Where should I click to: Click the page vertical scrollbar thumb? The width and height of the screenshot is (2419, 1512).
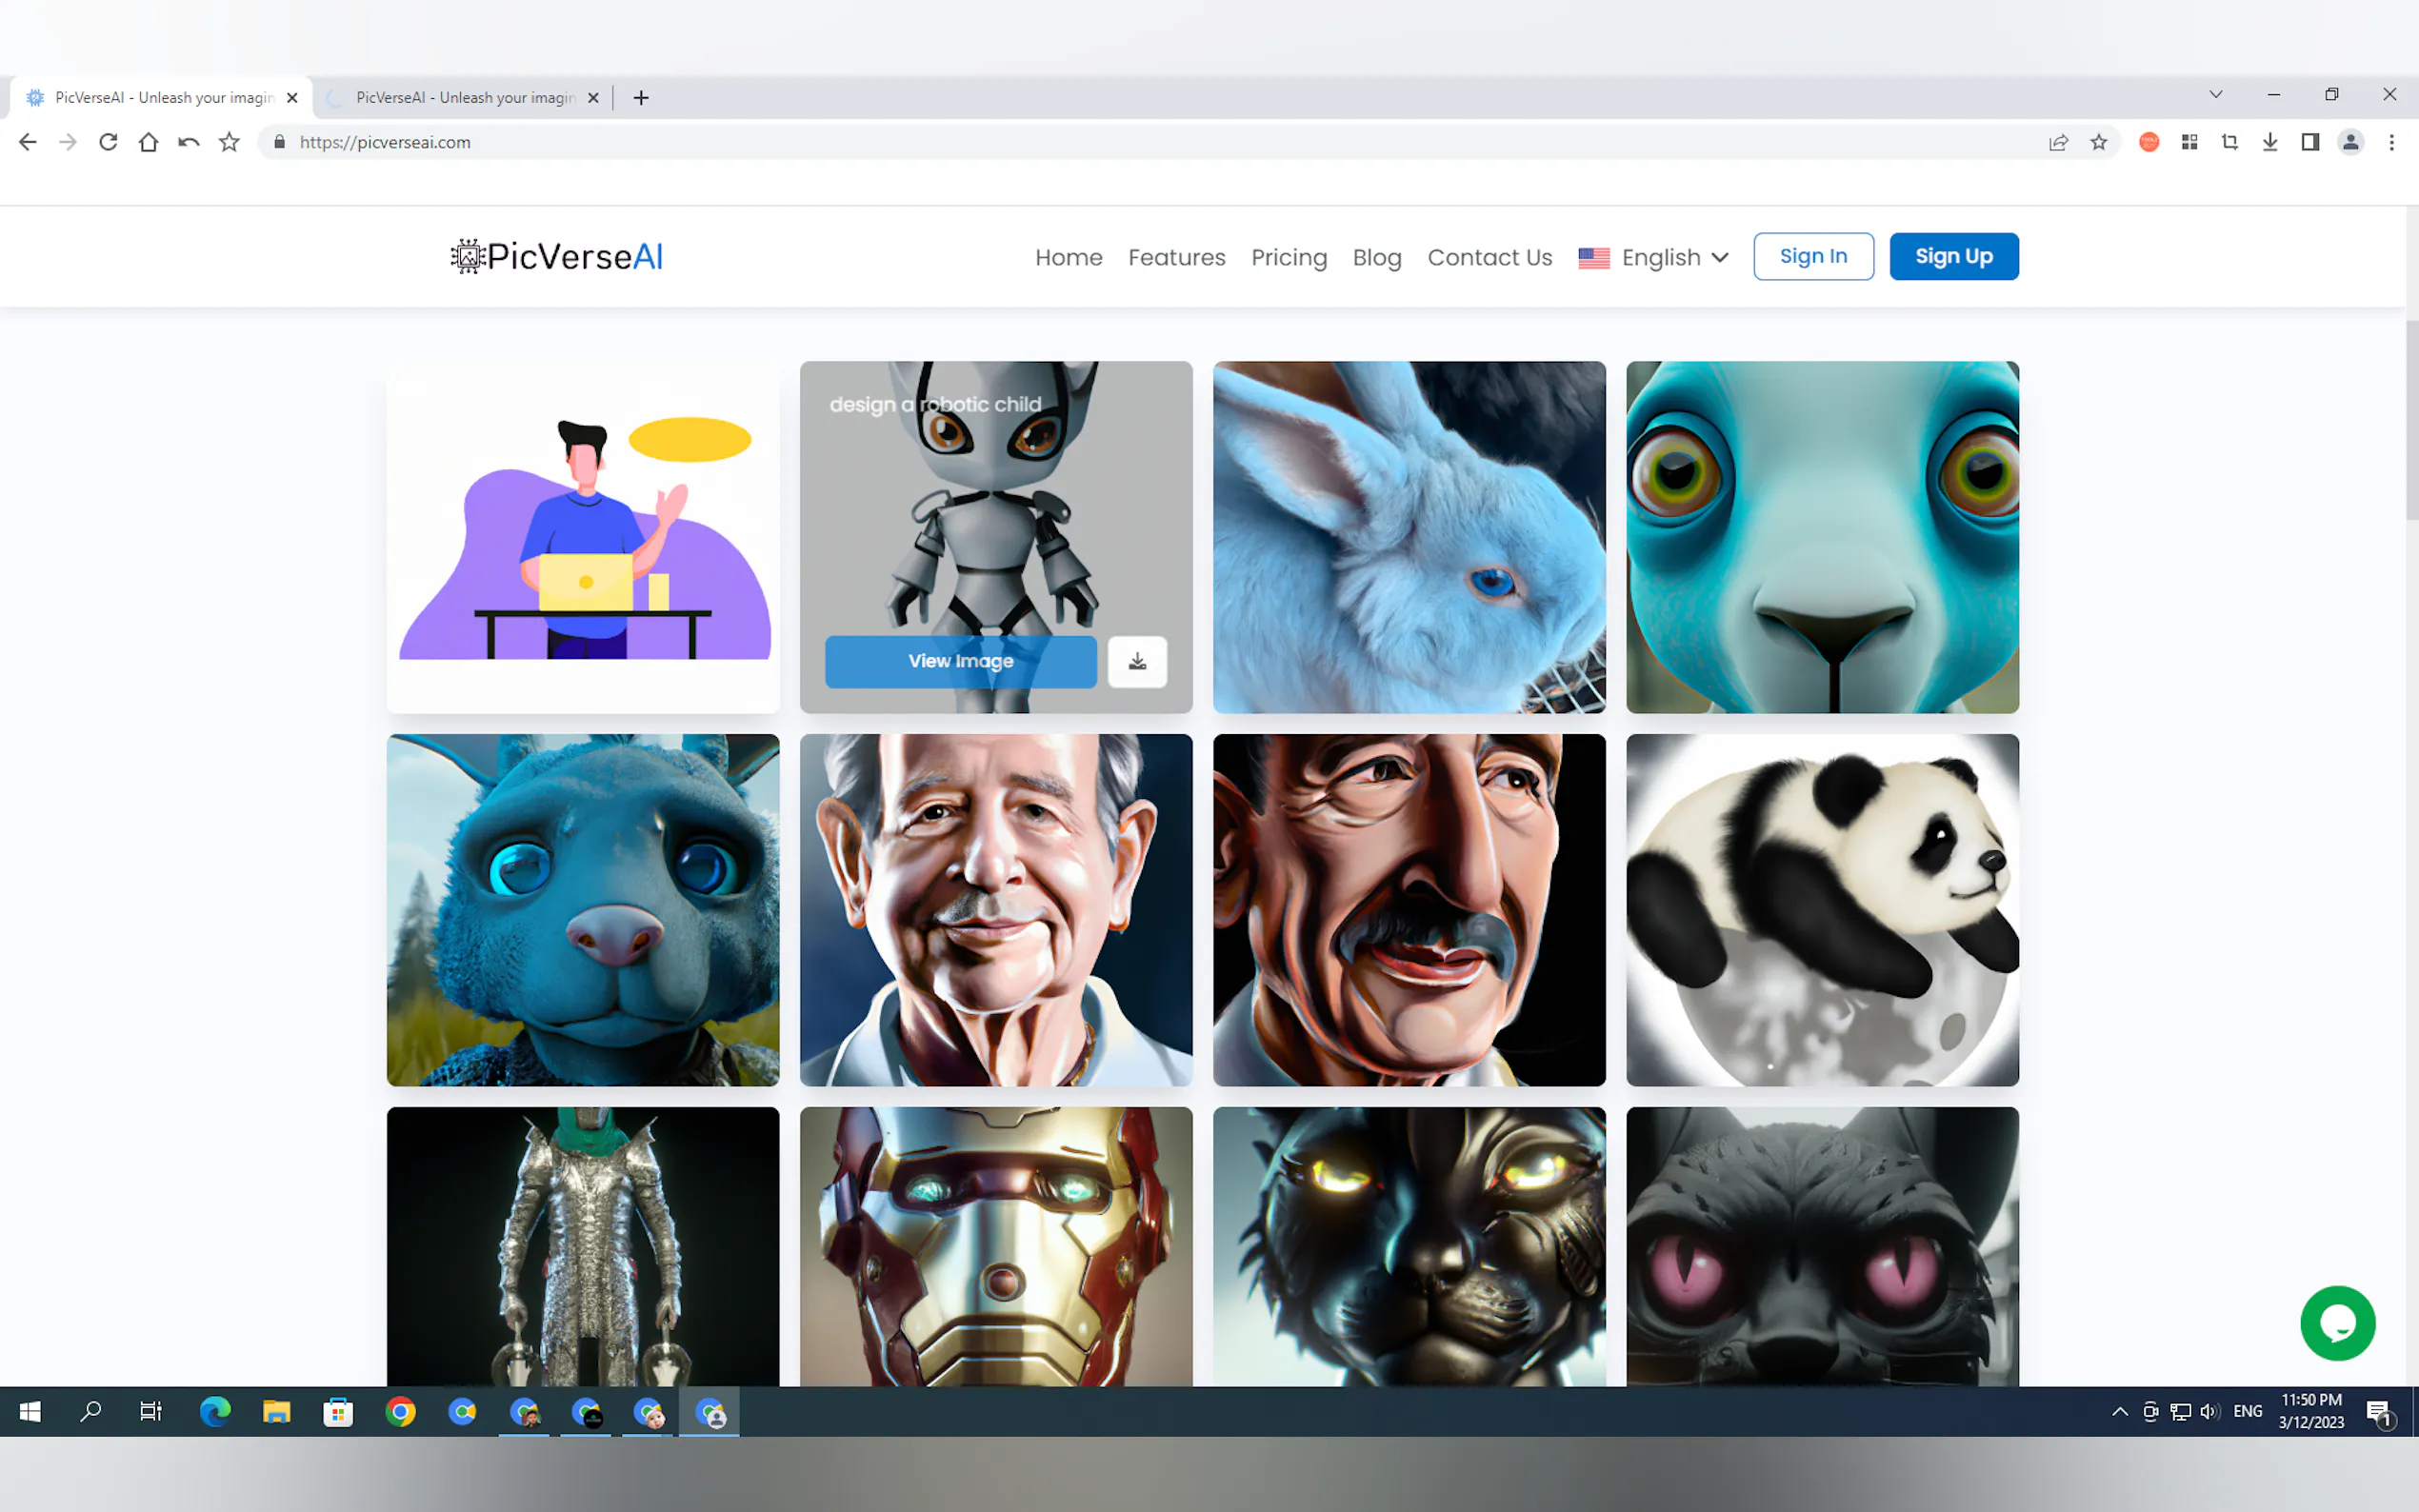coord(2411,420)
